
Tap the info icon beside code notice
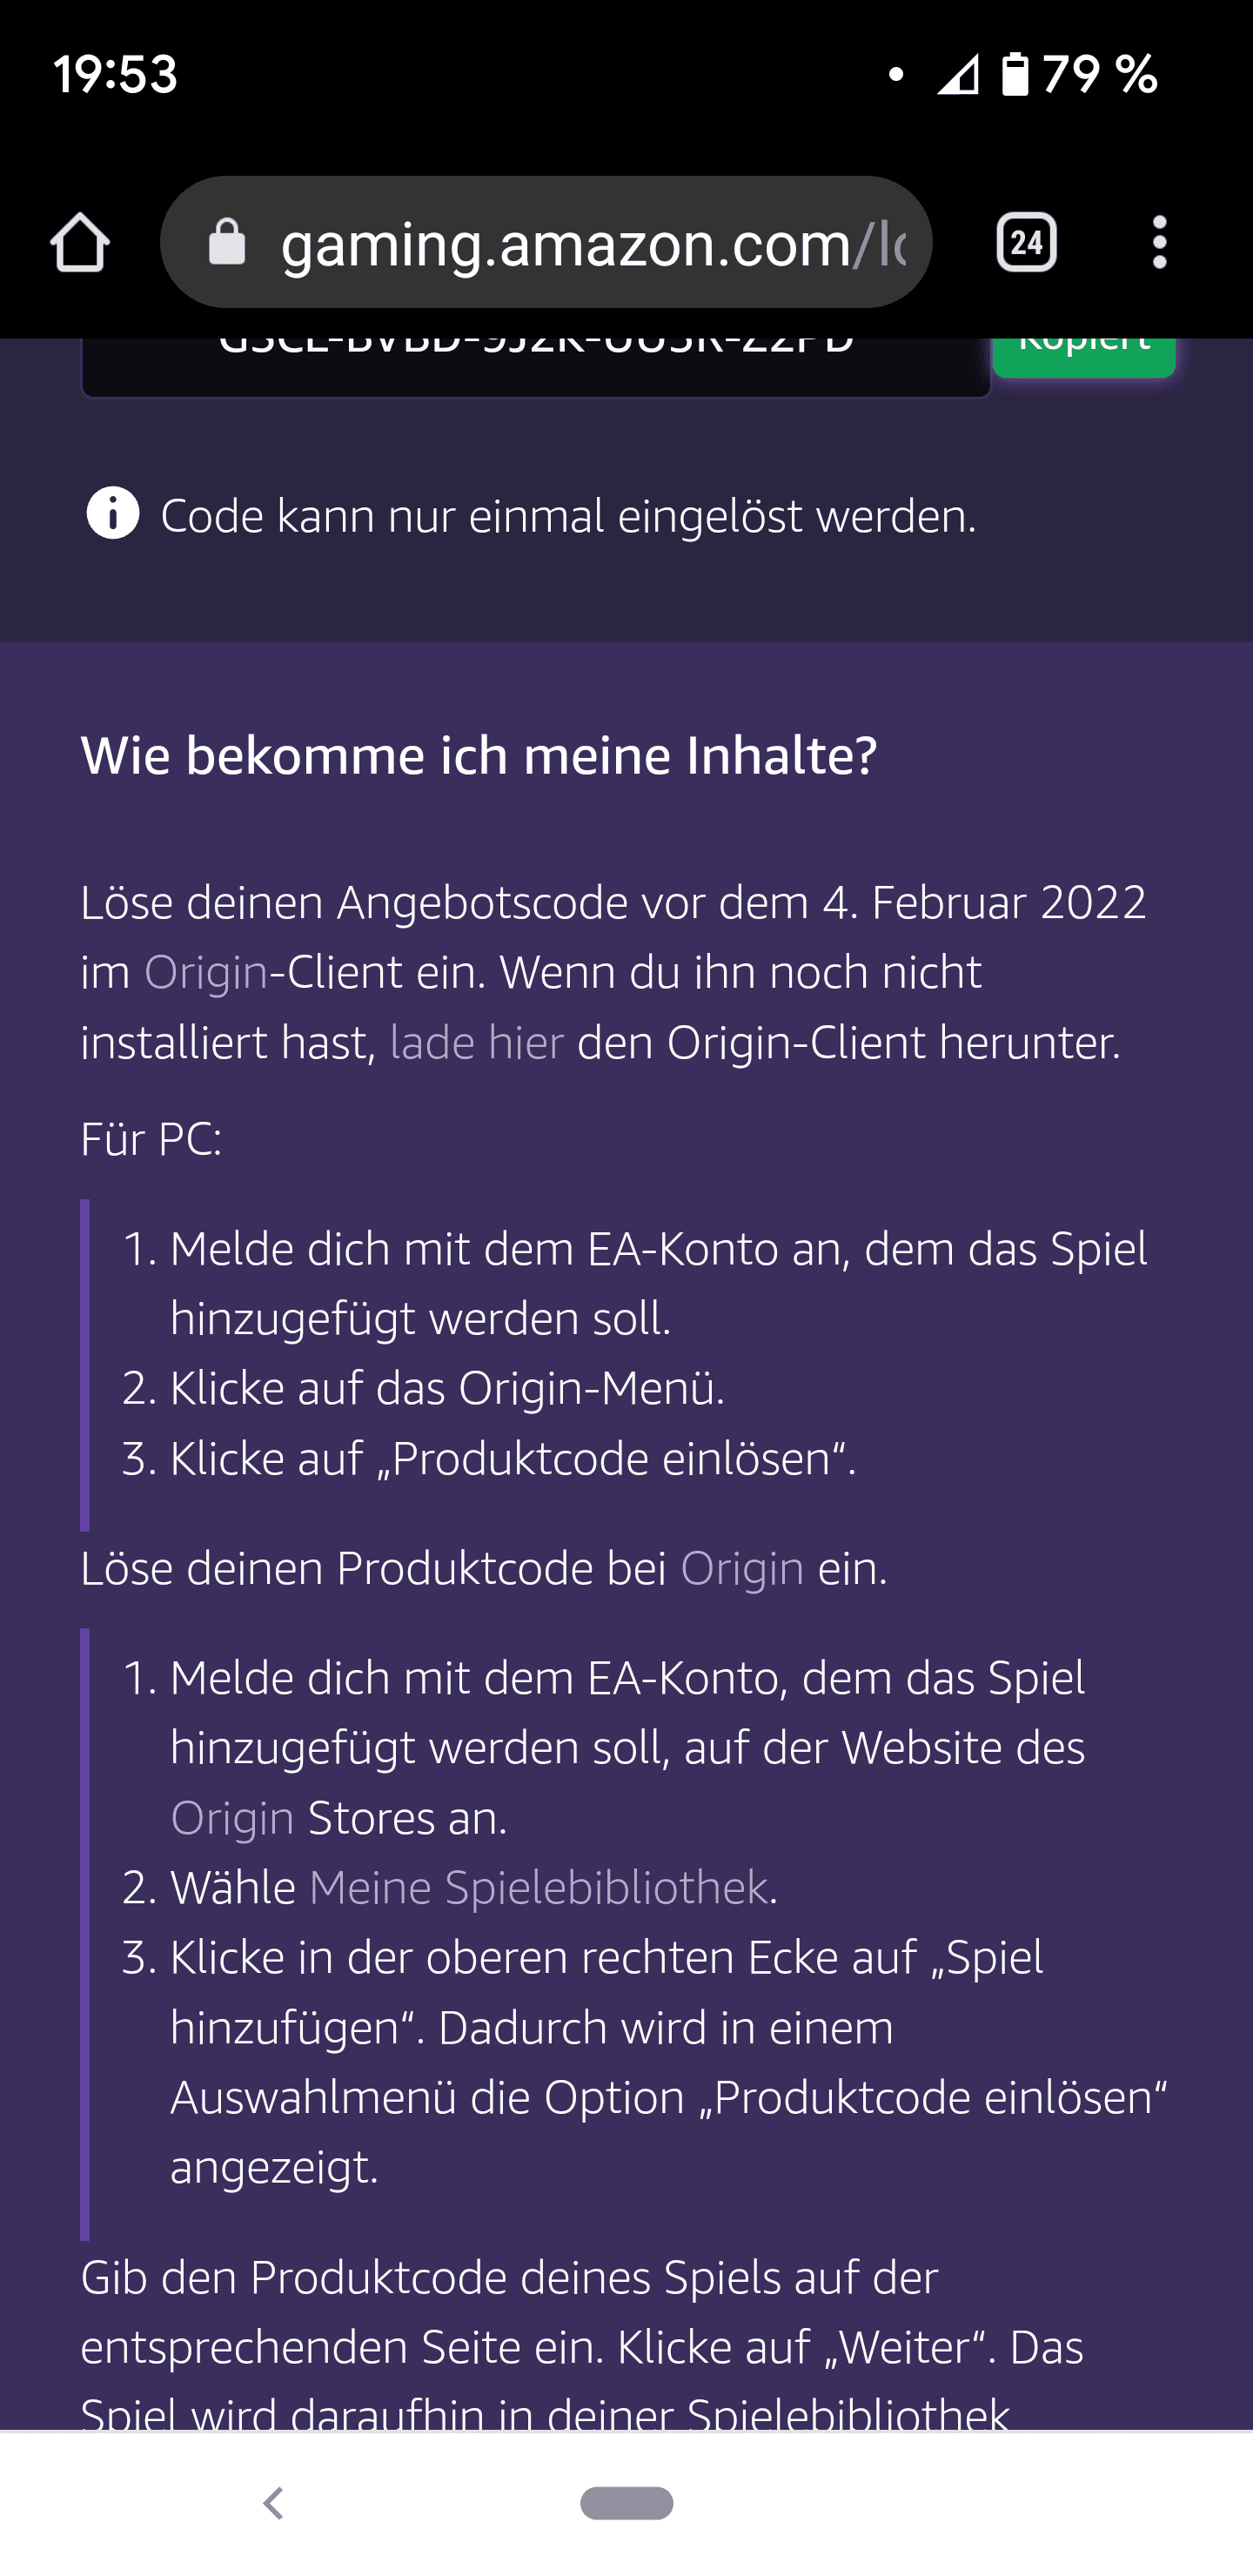click(x=113, y=515)
